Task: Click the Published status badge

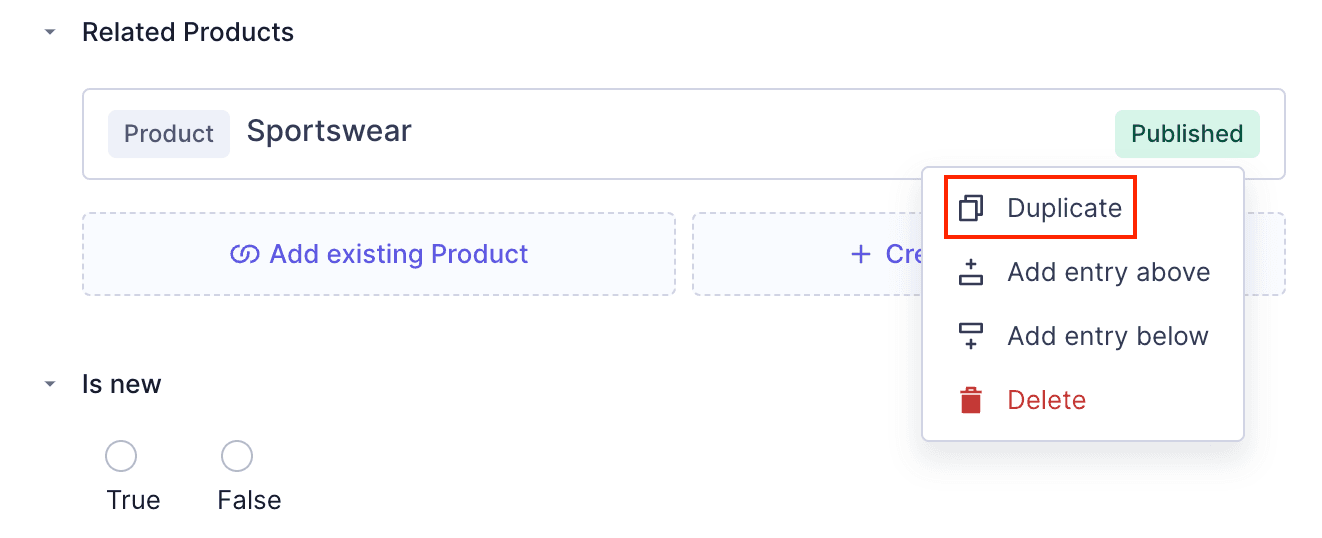Action: 1186,134
